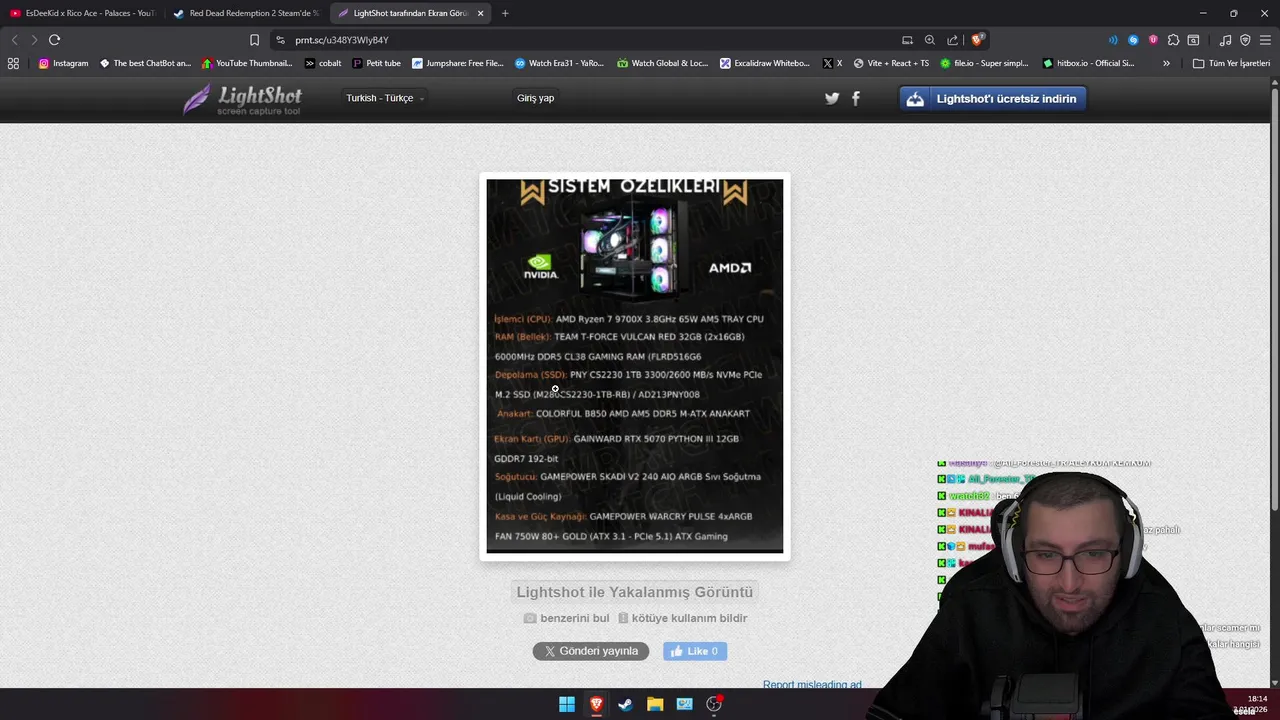The image size is (1280, 720).
Task: Open the music note playlist icon
Action: point(1226,40)
